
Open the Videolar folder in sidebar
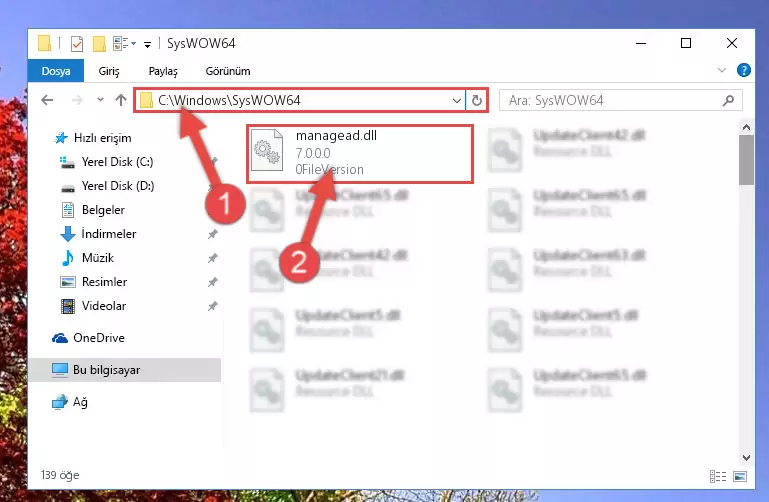click(x=103, y=306)
